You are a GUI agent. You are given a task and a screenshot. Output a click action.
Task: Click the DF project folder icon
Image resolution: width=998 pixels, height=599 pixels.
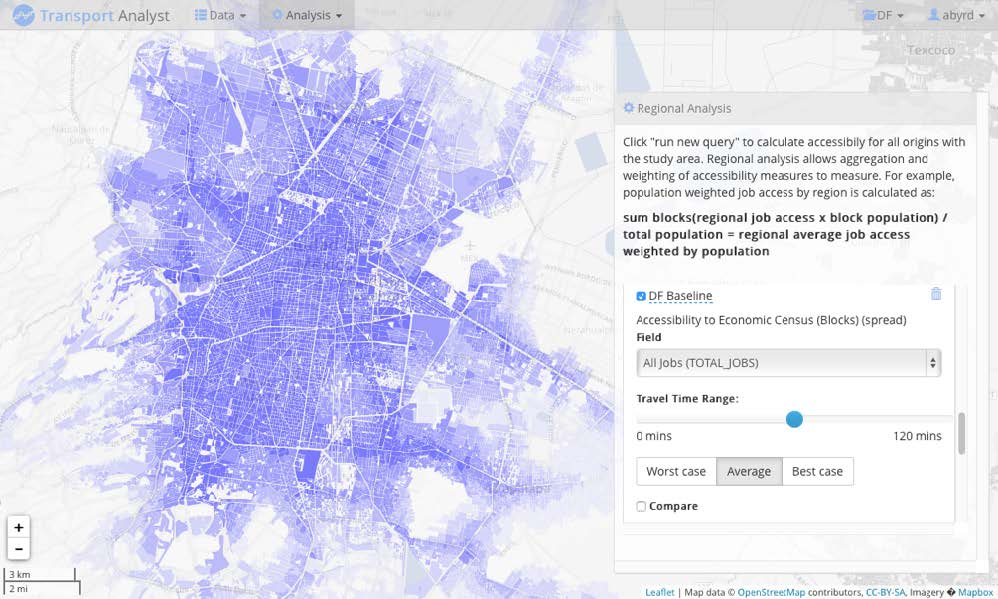[869, 15]
